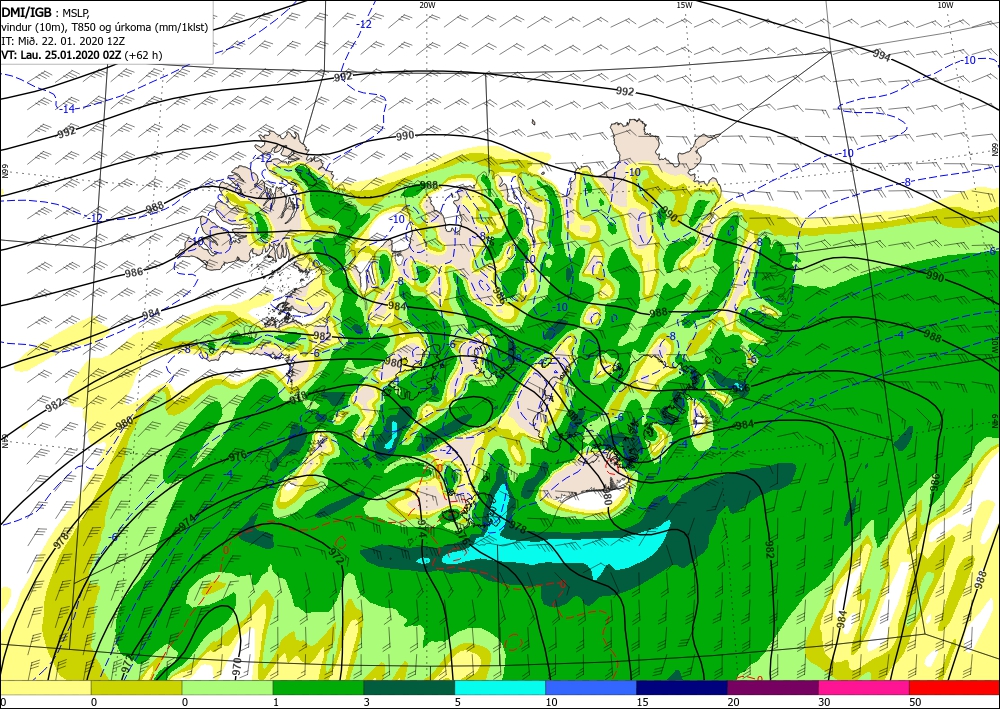Click the 'IT: Mið. 22. 01. 2020 12Z' line
The width and height of the screenshot is (1000, 709).
[62, 41]
